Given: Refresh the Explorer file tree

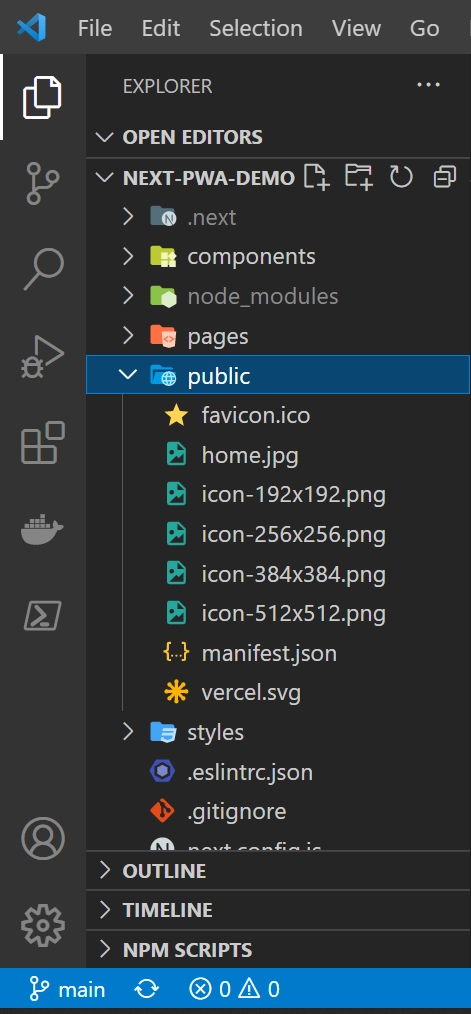Looking at the screenshot, I should click(x=401, y=177).
